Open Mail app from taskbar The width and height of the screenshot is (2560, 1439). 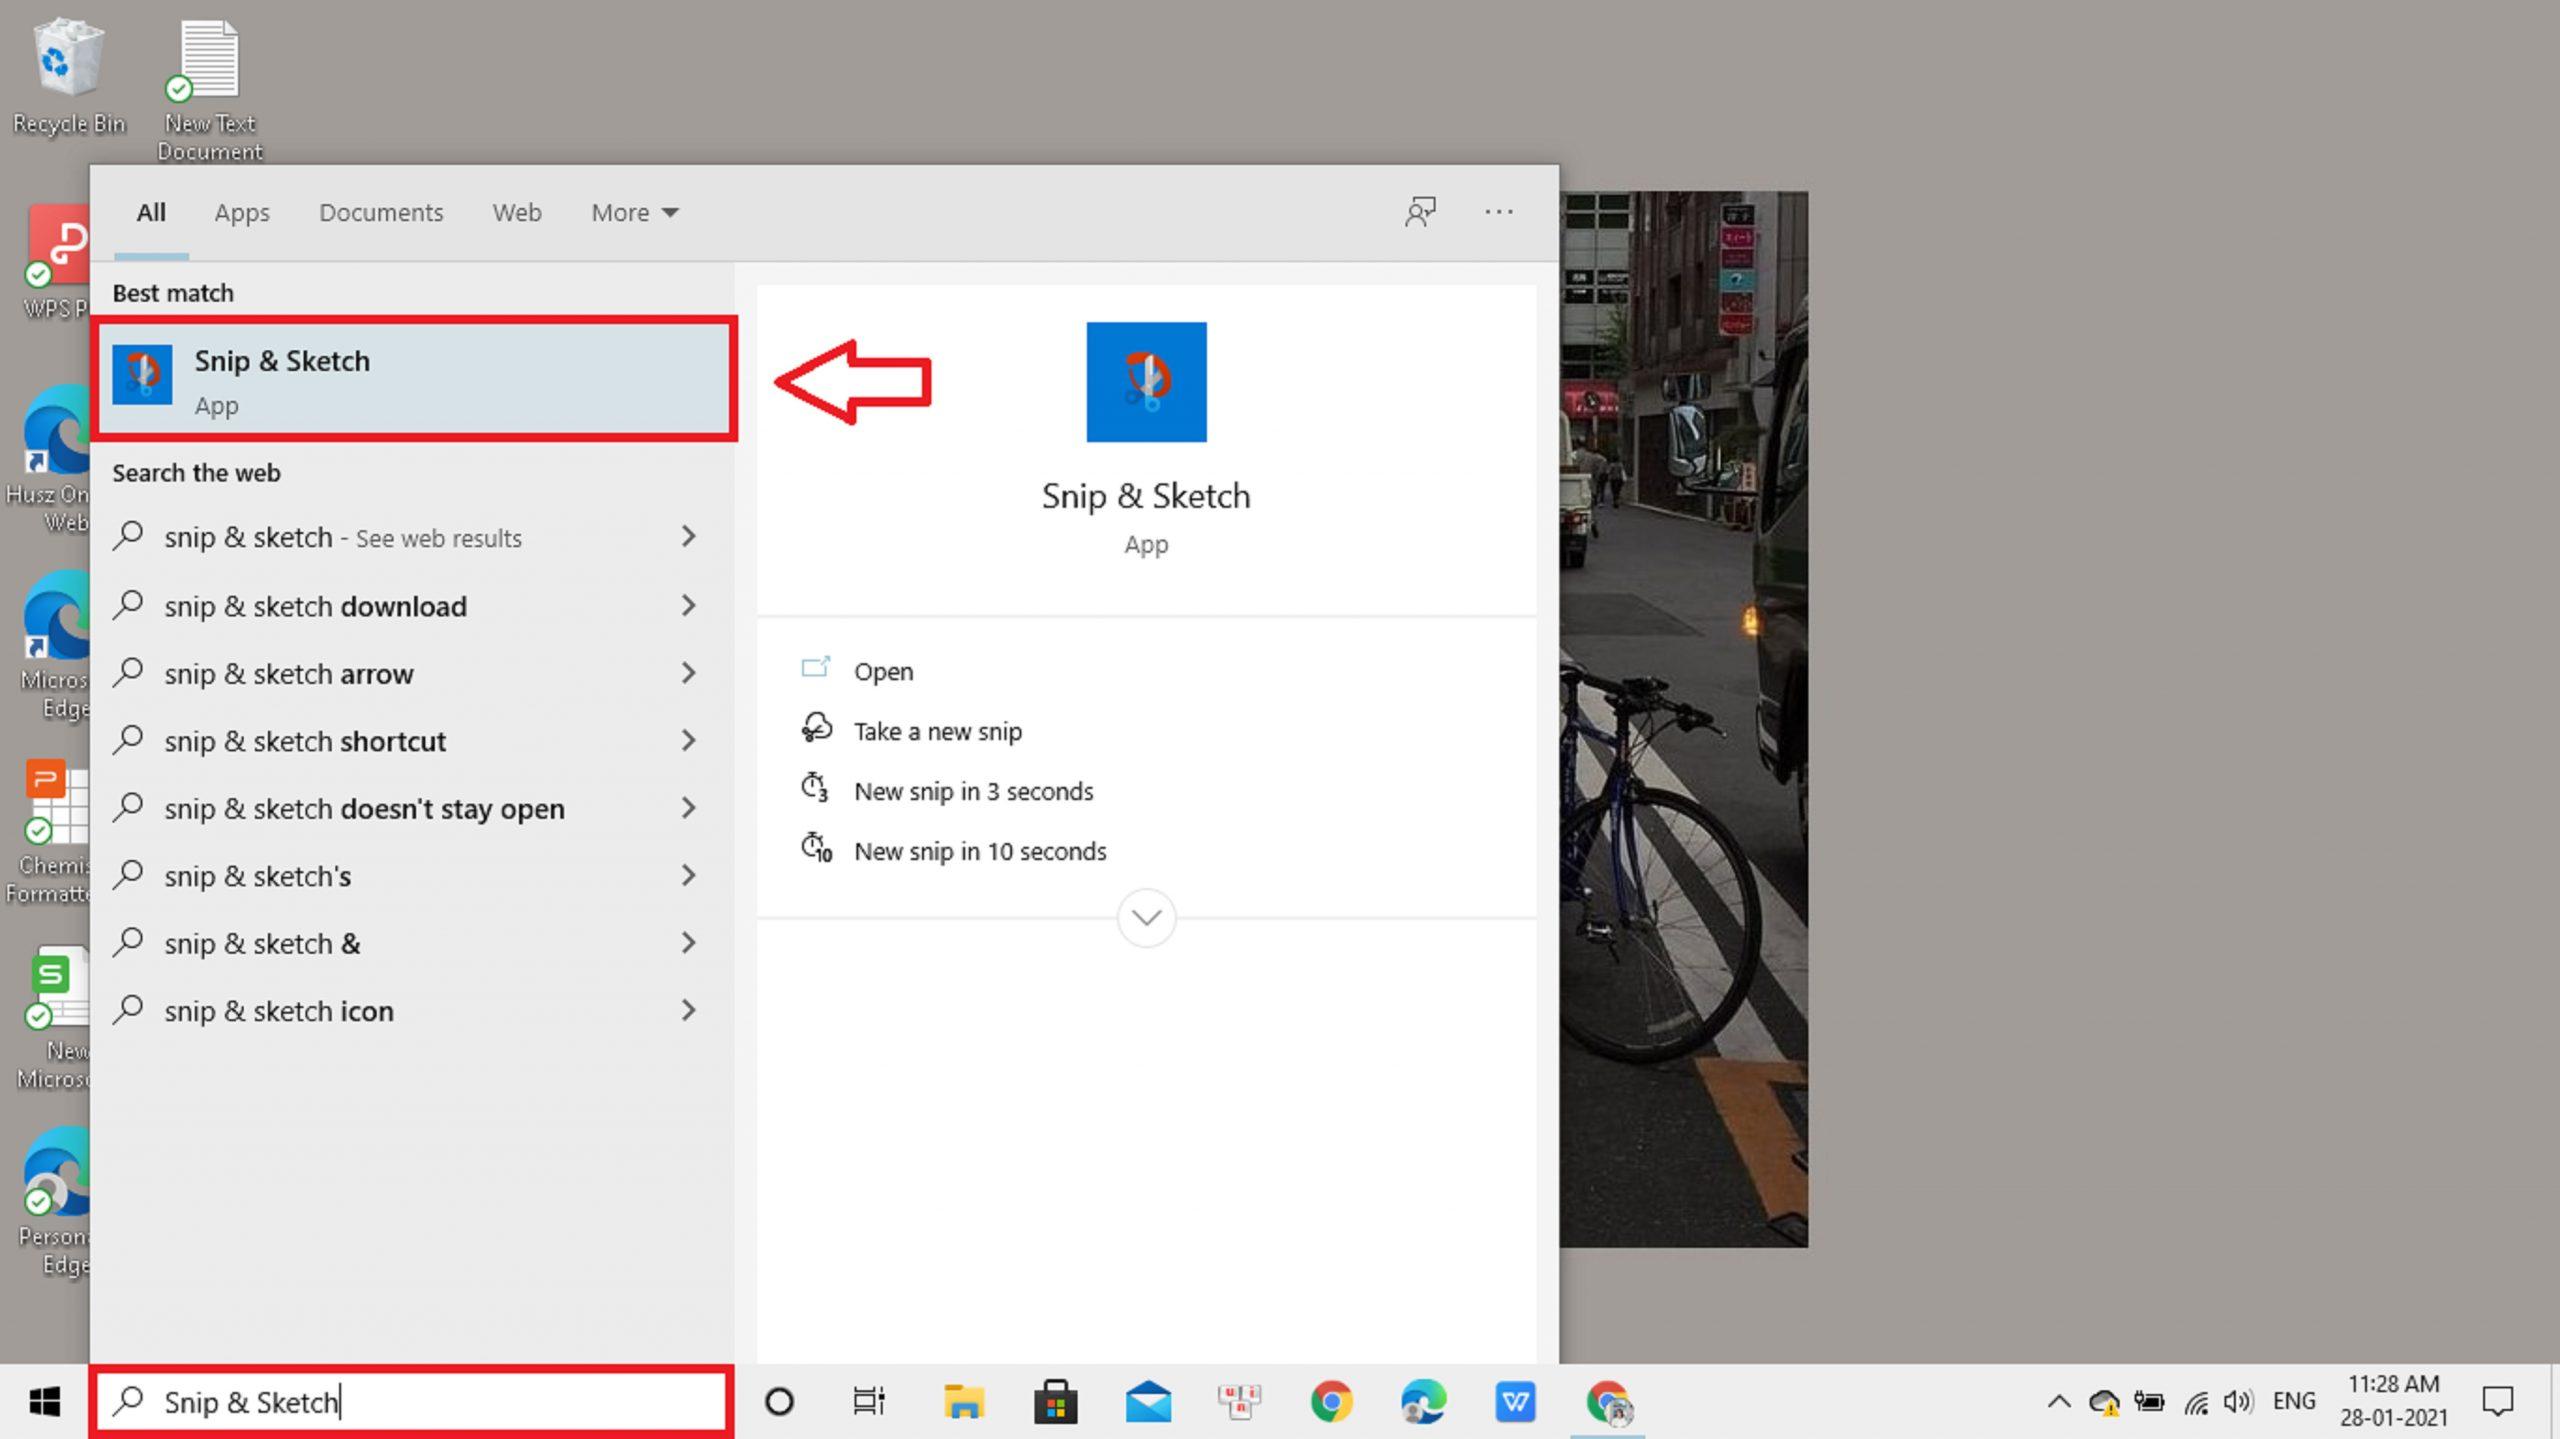pyautogui.click(x=1147, y=1401)
